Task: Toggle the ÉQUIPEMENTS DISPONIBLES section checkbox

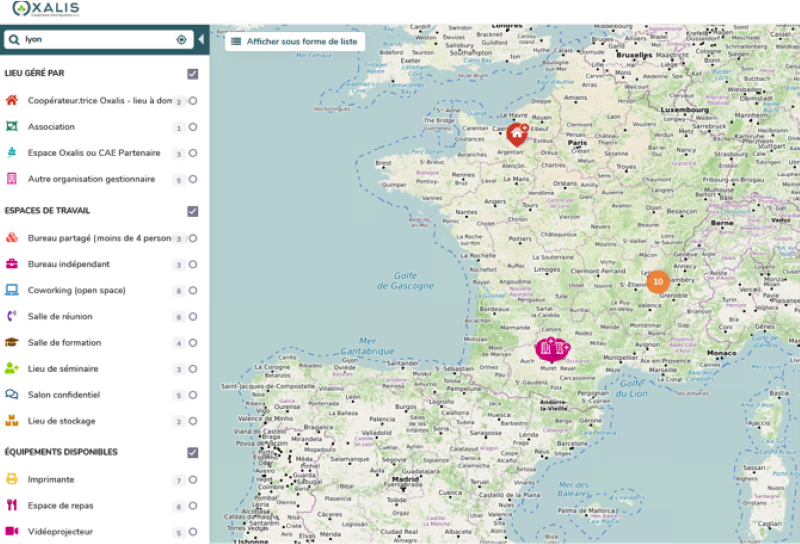Action: pyautogui.click(x=192, y=452)
